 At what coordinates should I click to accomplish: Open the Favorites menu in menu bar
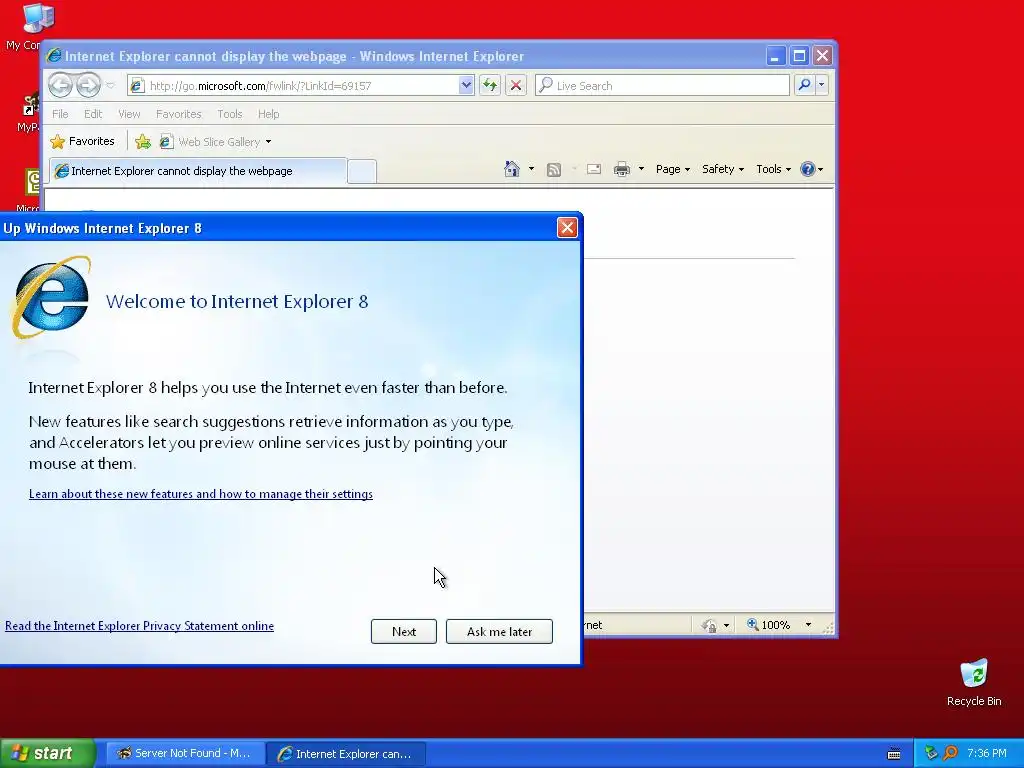[x=178, y=114]
